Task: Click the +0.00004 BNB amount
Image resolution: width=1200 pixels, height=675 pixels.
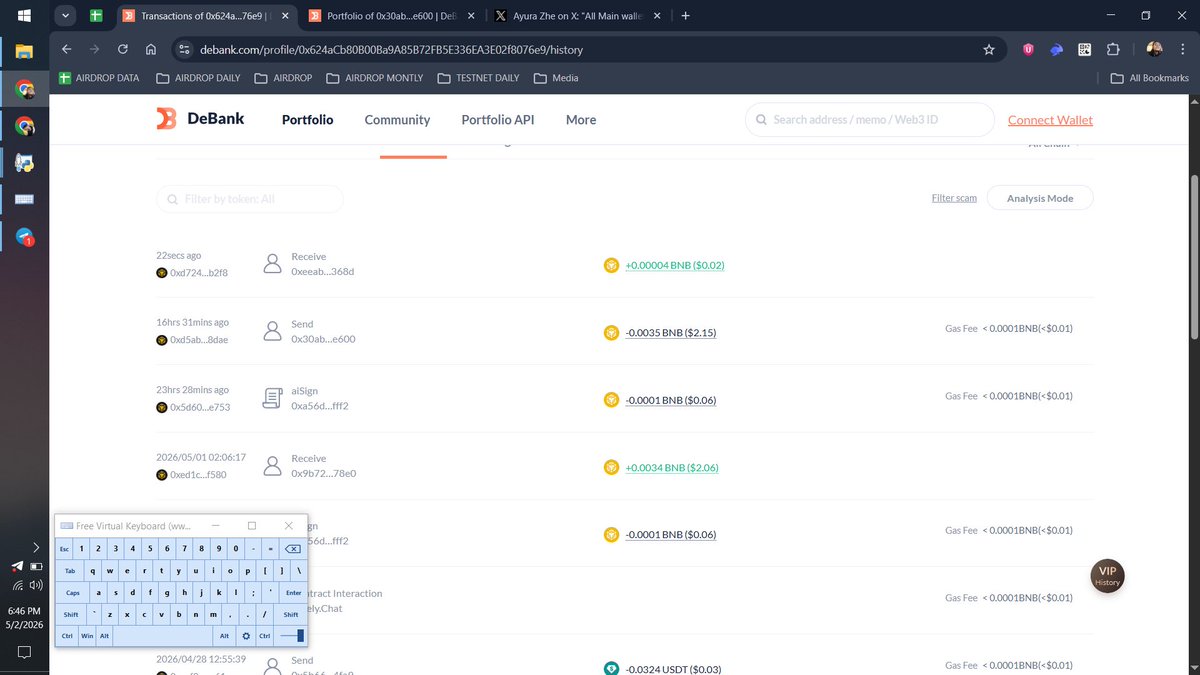Action: (x=674, y=265)
